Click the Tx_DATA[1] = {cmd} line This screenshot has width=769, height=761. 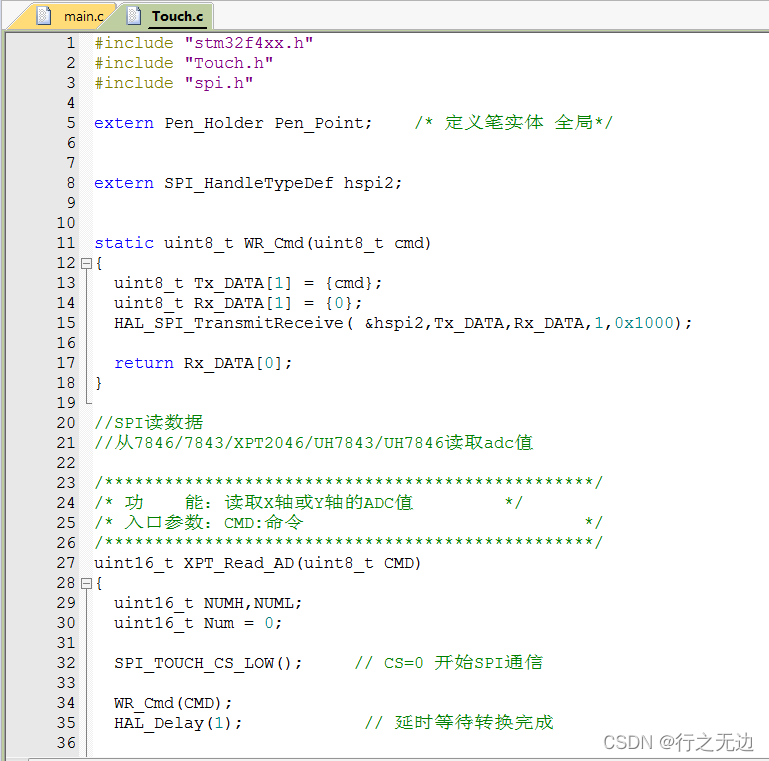point(248,283)
